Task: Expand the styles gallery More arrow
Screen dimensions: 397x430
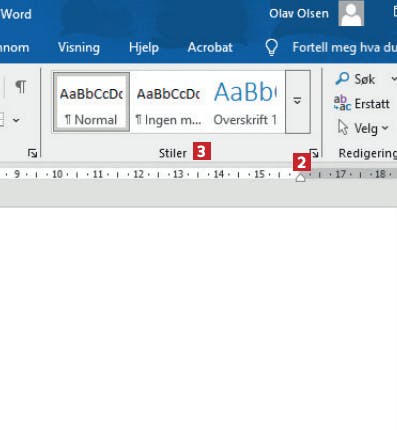Action: (298, 101)
